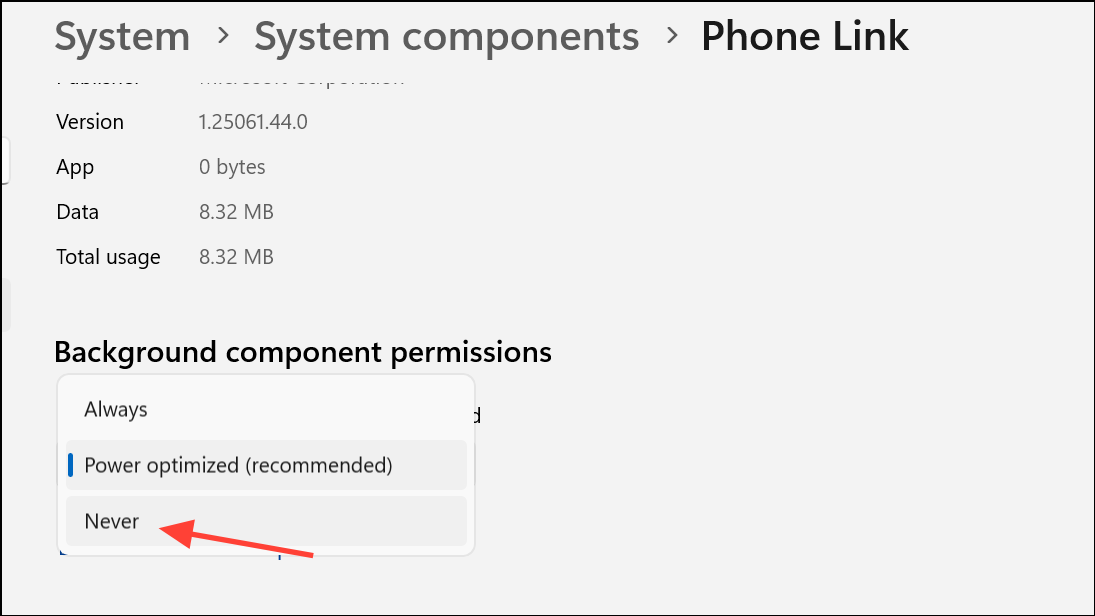Screen dimensions: 1095x616
Task: Click the 8.32 MB Total usage value
Action: coord(236,257)
